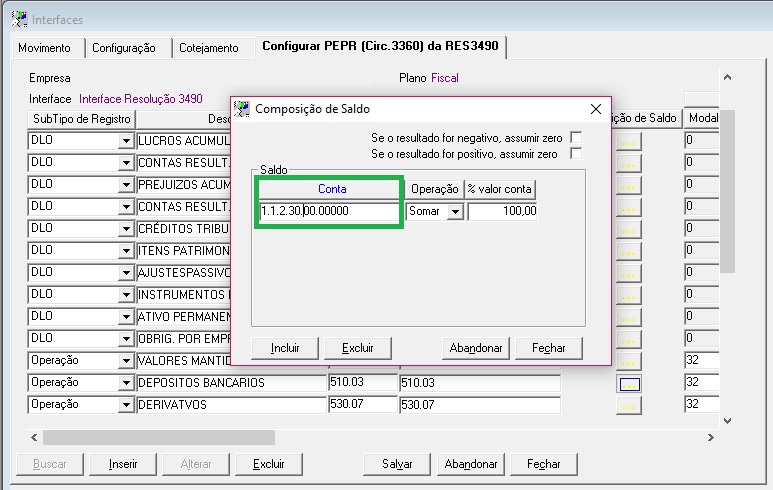Screen dimensions: 773x490
Task: Expand SubTipo dropdown for LUCROS ACUMUL row
Action: coord(126,141)
